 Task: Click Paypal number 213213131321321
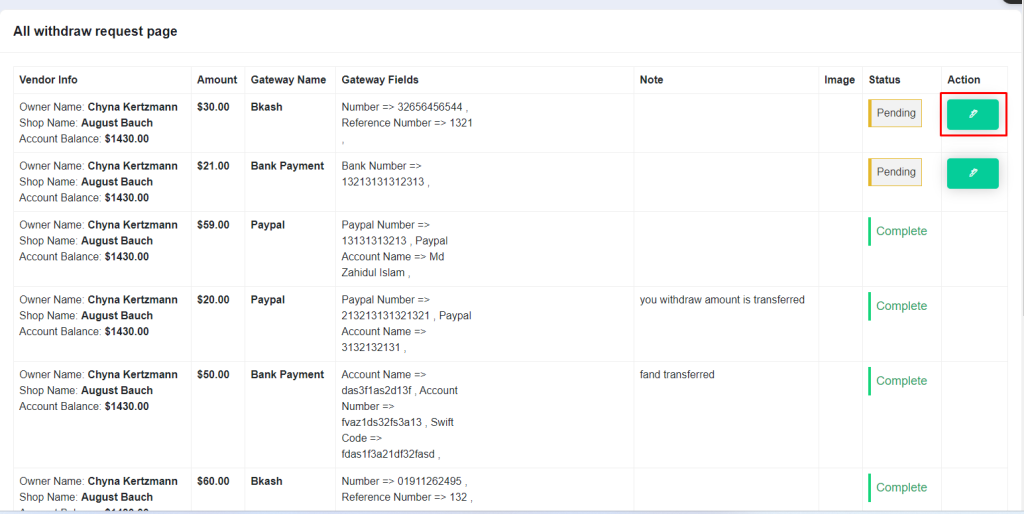click(x=385, y=315)
